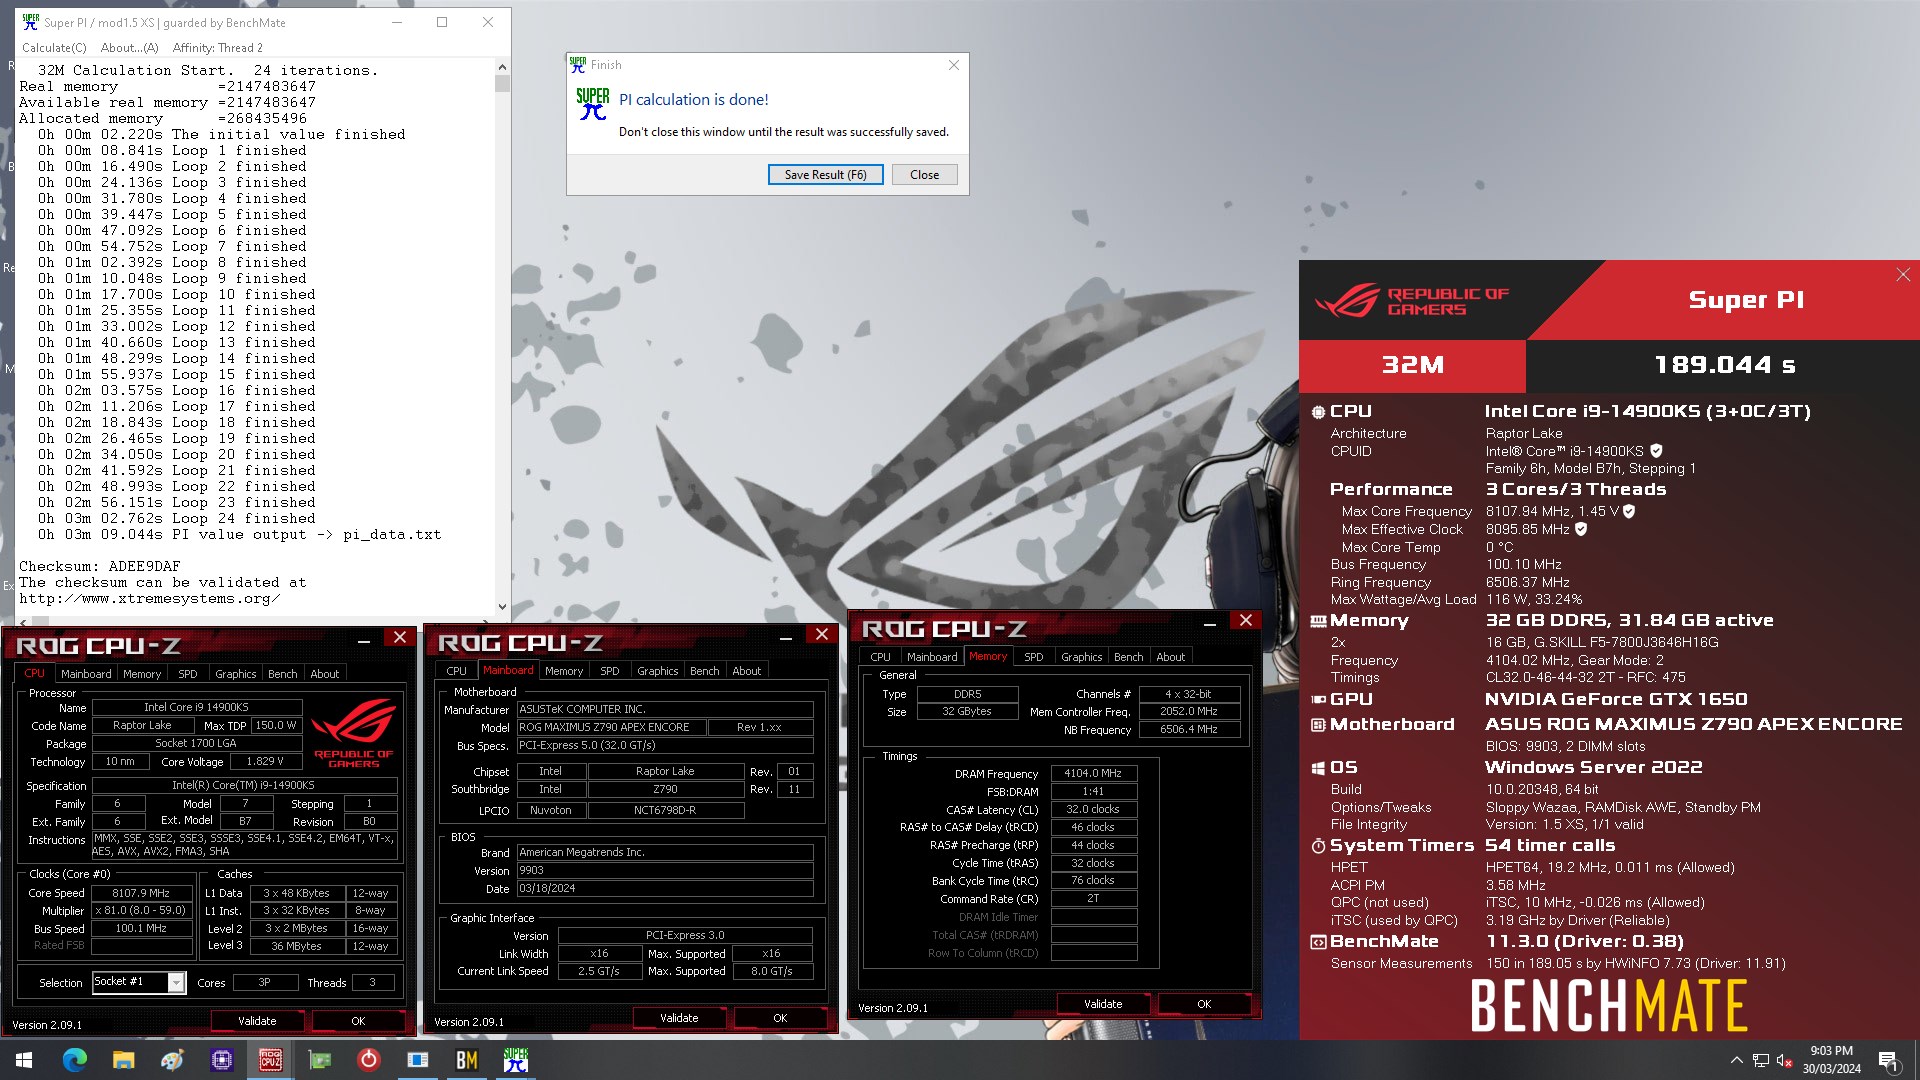
Task: Click the ROG Republic of Gamers logo in CPU-Z
Action: click(354, 733)
